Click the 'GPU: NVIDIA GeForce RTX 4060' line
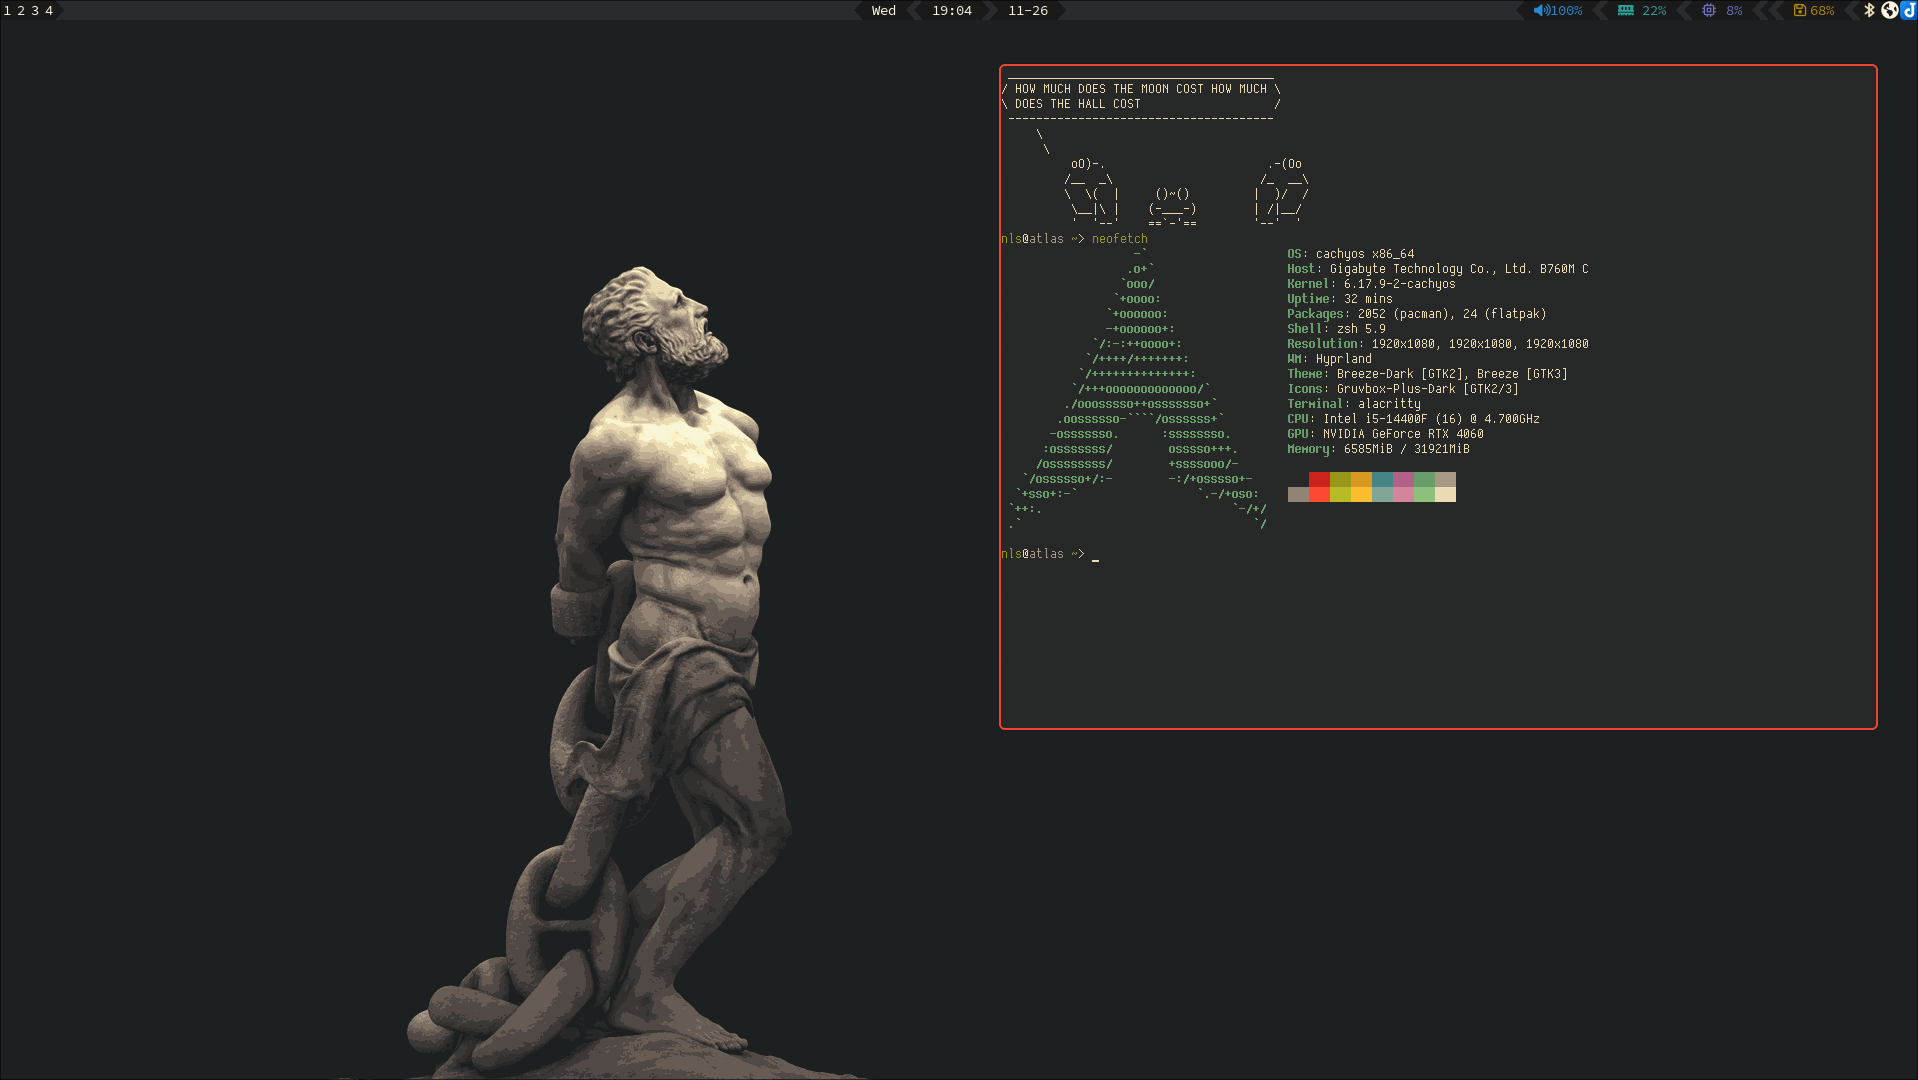This screenshot has height=1080, width=1918. tap(1386, 434)
